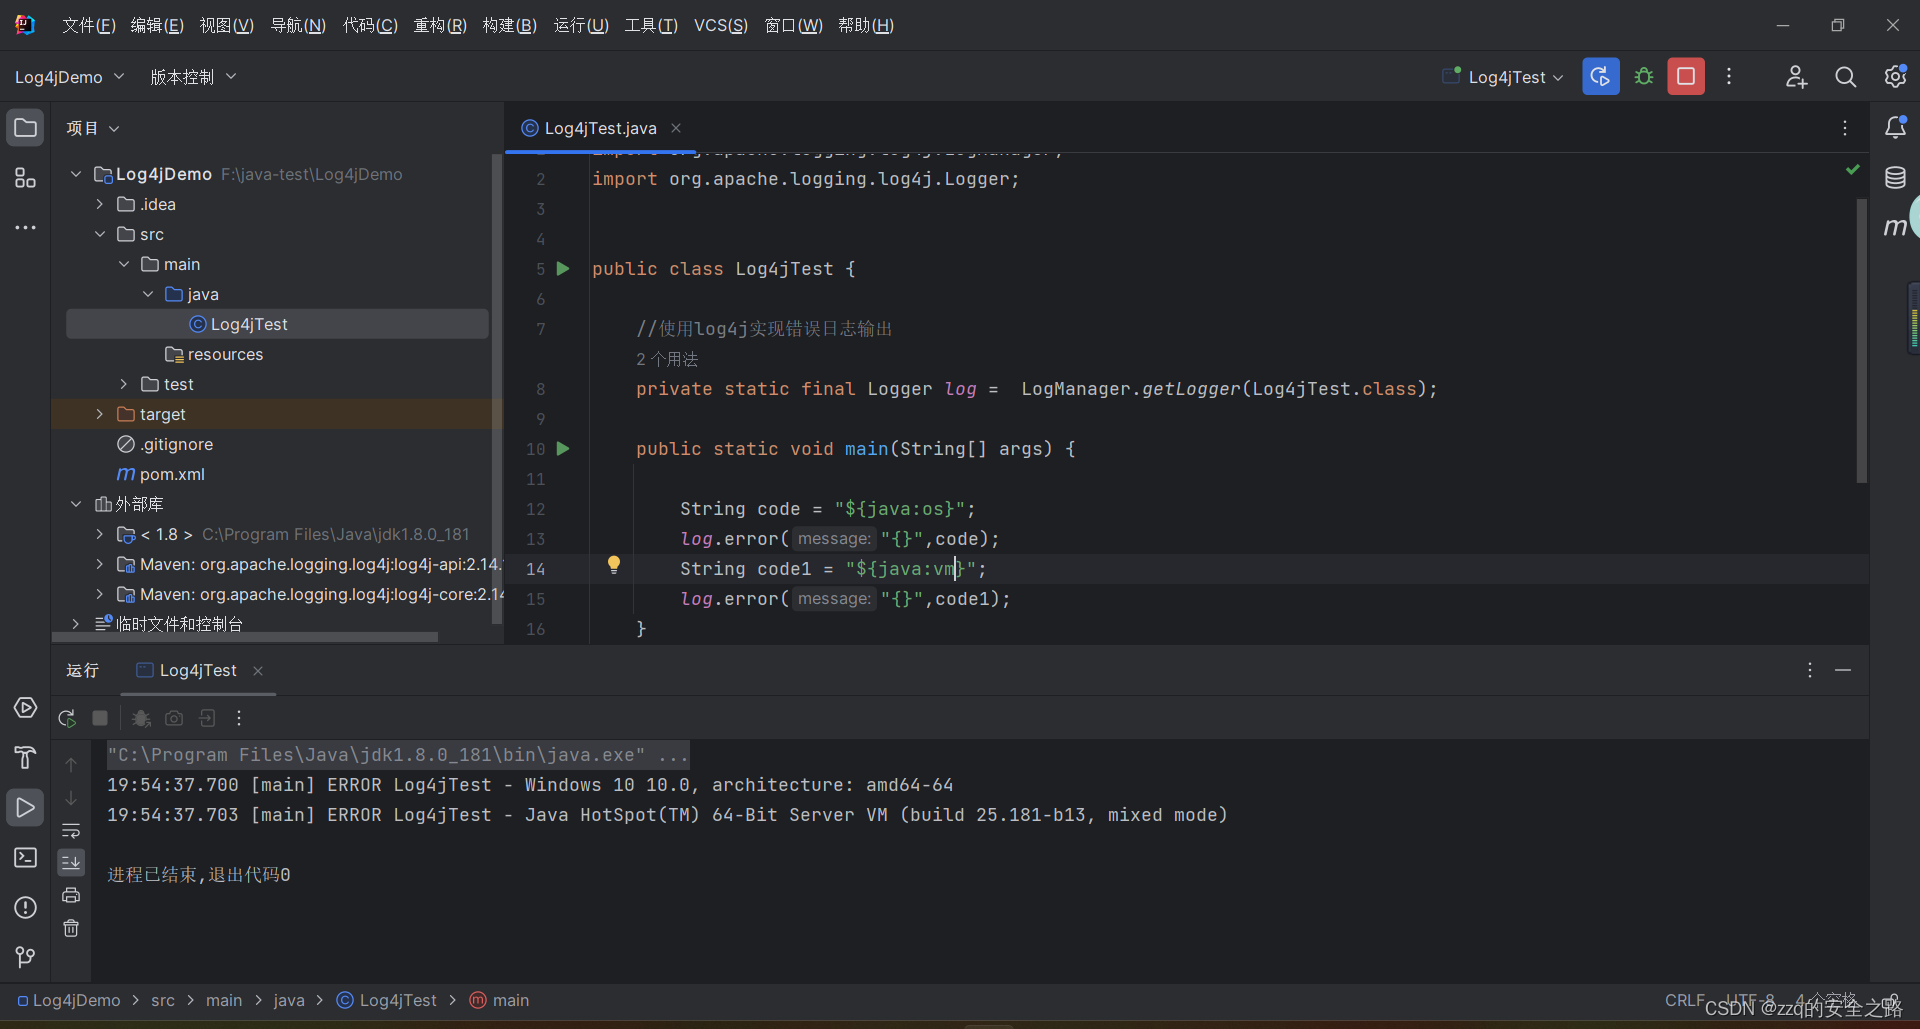Hide the Run tool window with minimize dash
The image size is (1920, 1029).
[x=1843, y=670]
